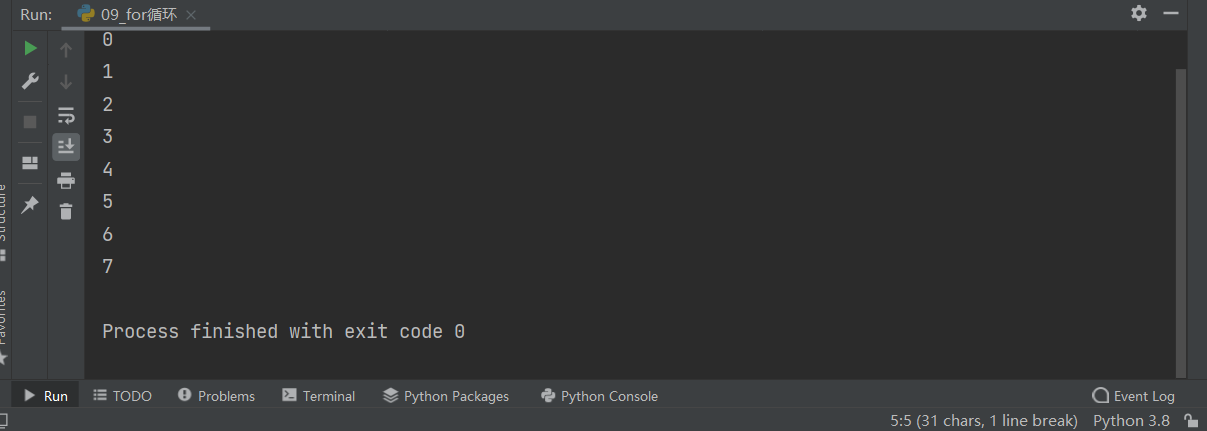Click the restore layout icon

pyautogui.click(x=30, y=162)
